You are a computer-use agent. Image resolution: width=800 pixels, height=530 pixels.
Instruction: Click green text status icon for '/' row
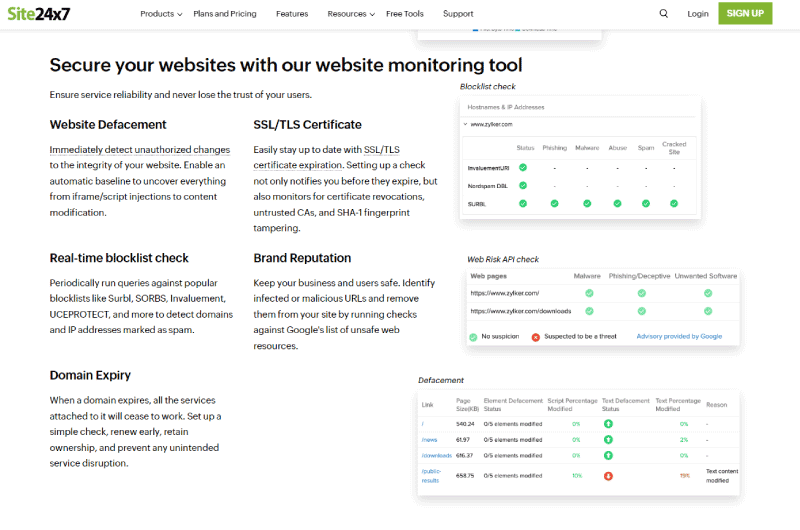(608, 424)
